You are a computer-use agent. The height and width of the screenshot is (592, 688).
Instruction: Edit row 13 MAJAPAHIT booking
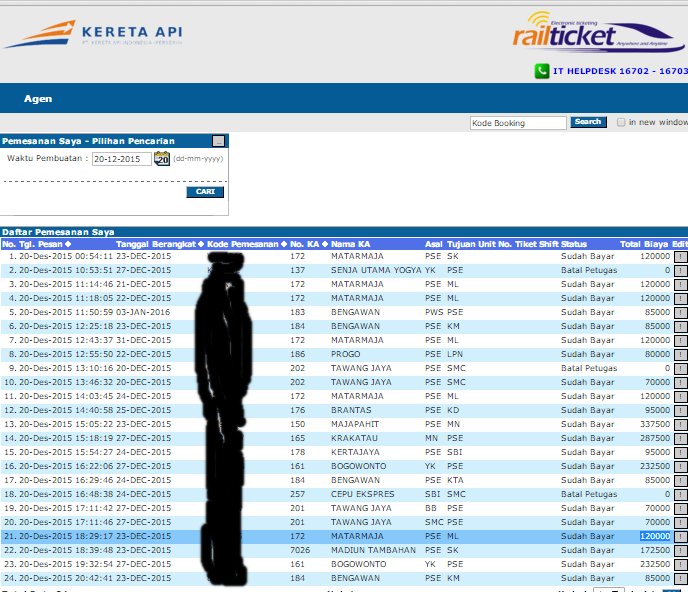680,425
